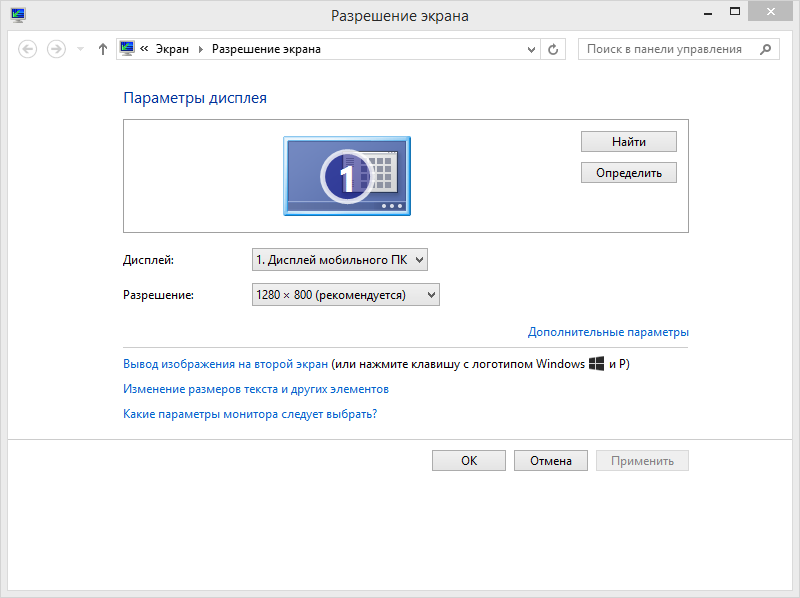
Task: Open the 'Дисплей' dropdown list
Action: (x=340, y=260)
